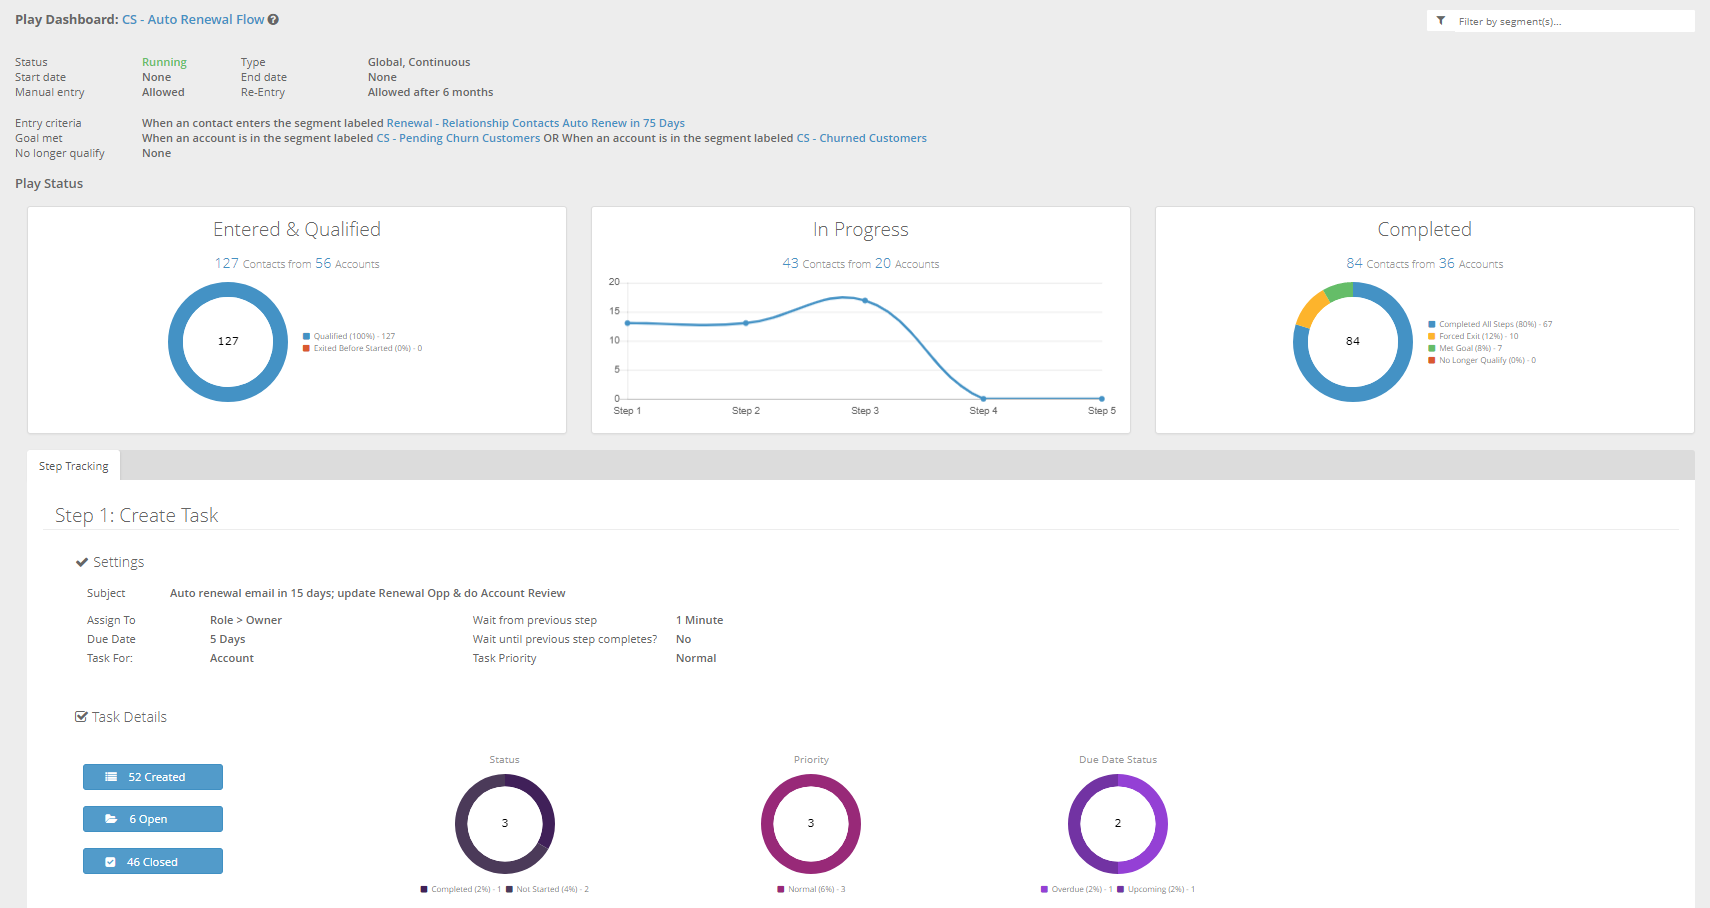
Task: Click the folder icon in 6 Open button
Action: [111, 819]
